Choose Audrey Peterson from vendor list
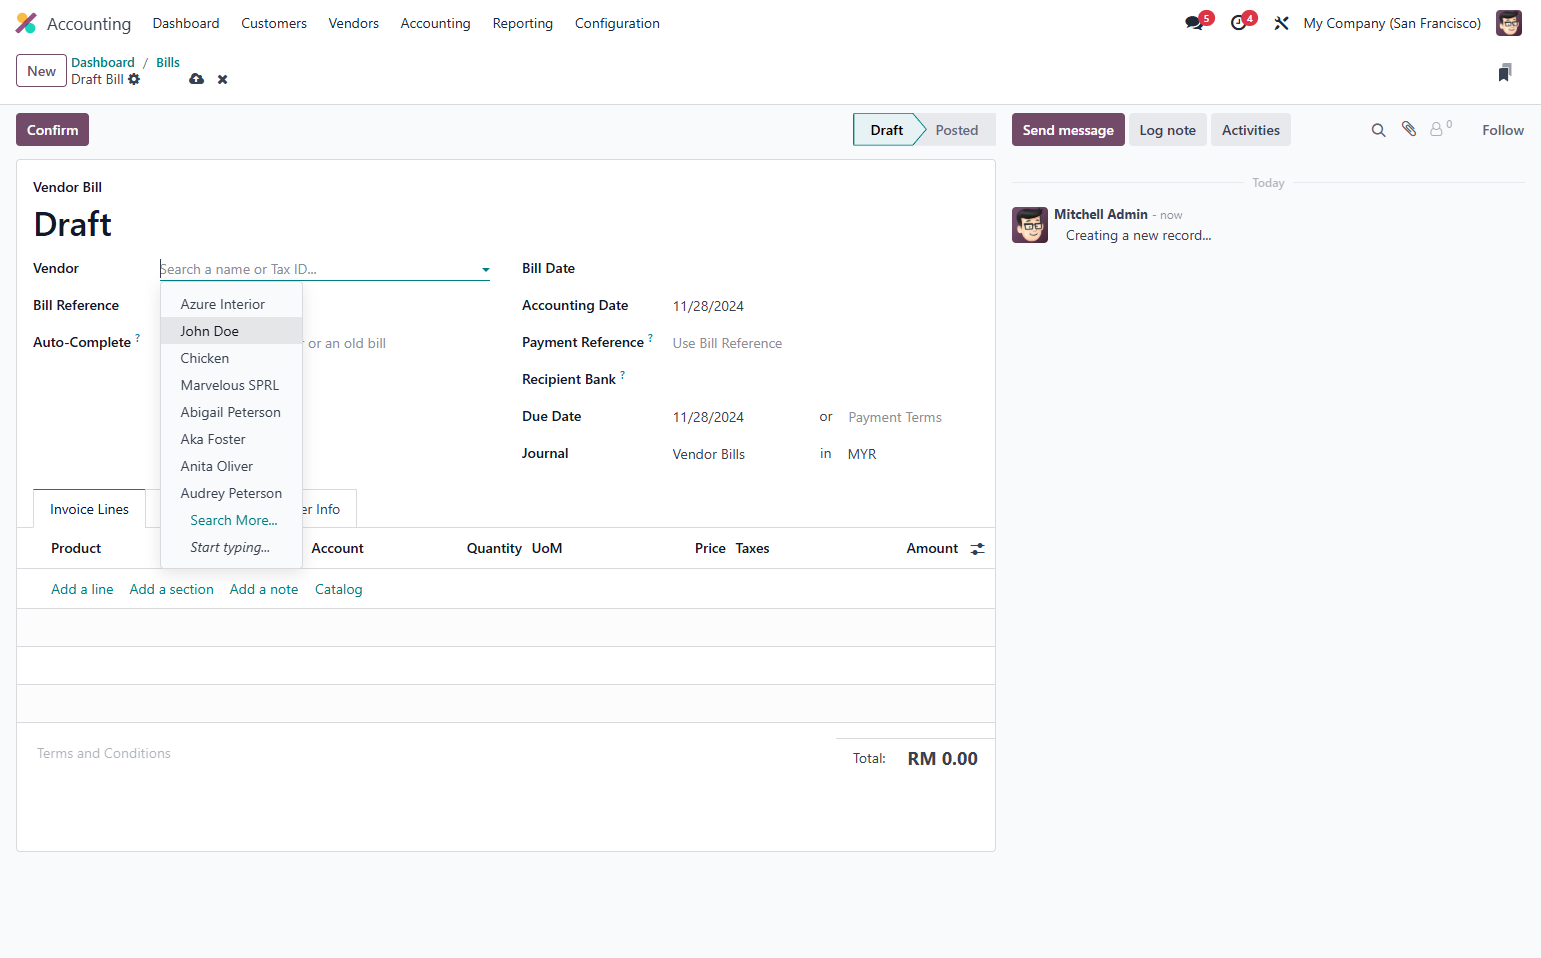Viewport: 1541px width, 958px height. (x=231, y=493)
